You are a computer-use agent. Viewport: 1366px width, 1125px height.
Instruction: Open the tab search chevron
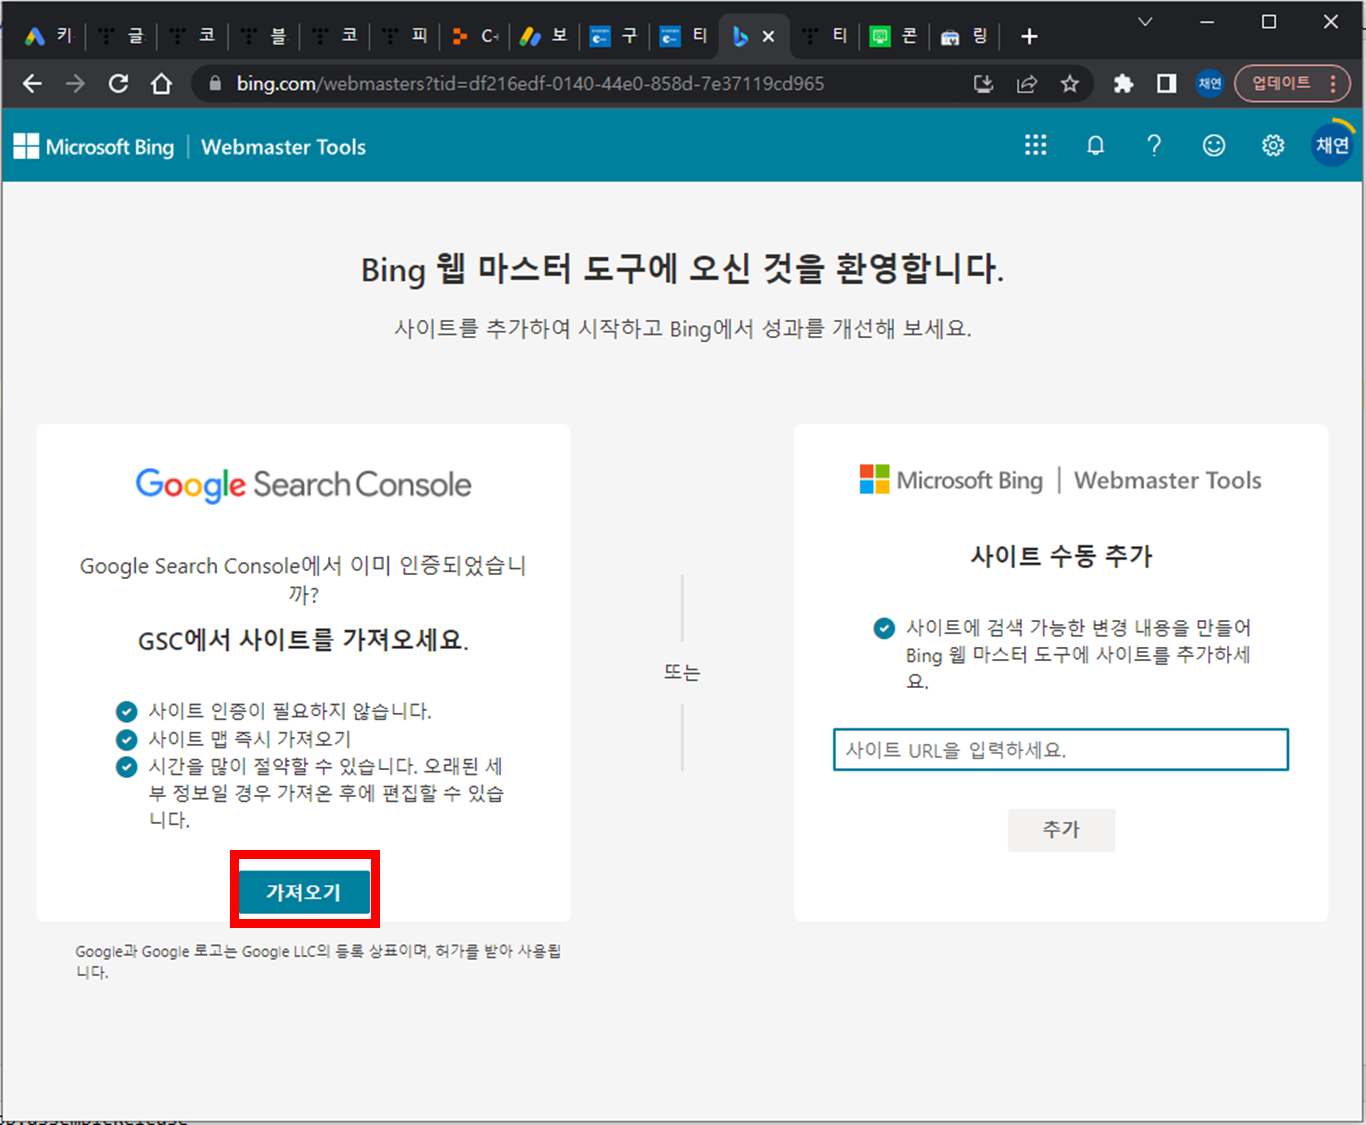[1146, 21]
